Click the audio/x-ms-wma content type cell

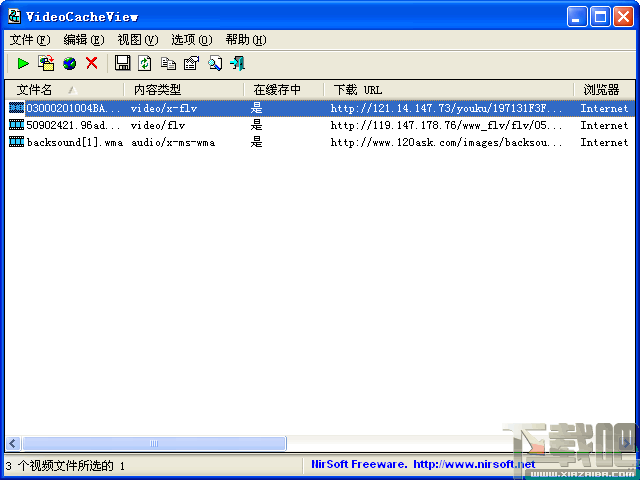point(173,142)
